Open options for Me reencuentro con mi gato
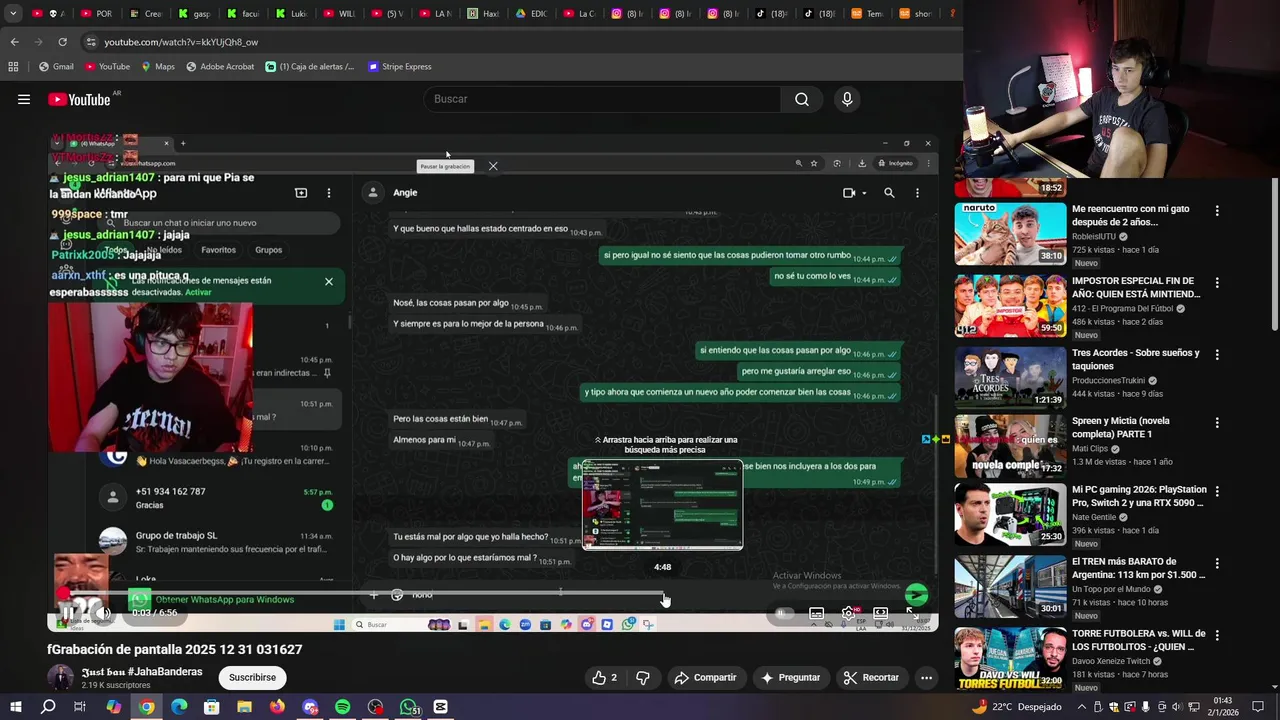This screenshot has width=1280, height=720. [x=1217, y=211]
